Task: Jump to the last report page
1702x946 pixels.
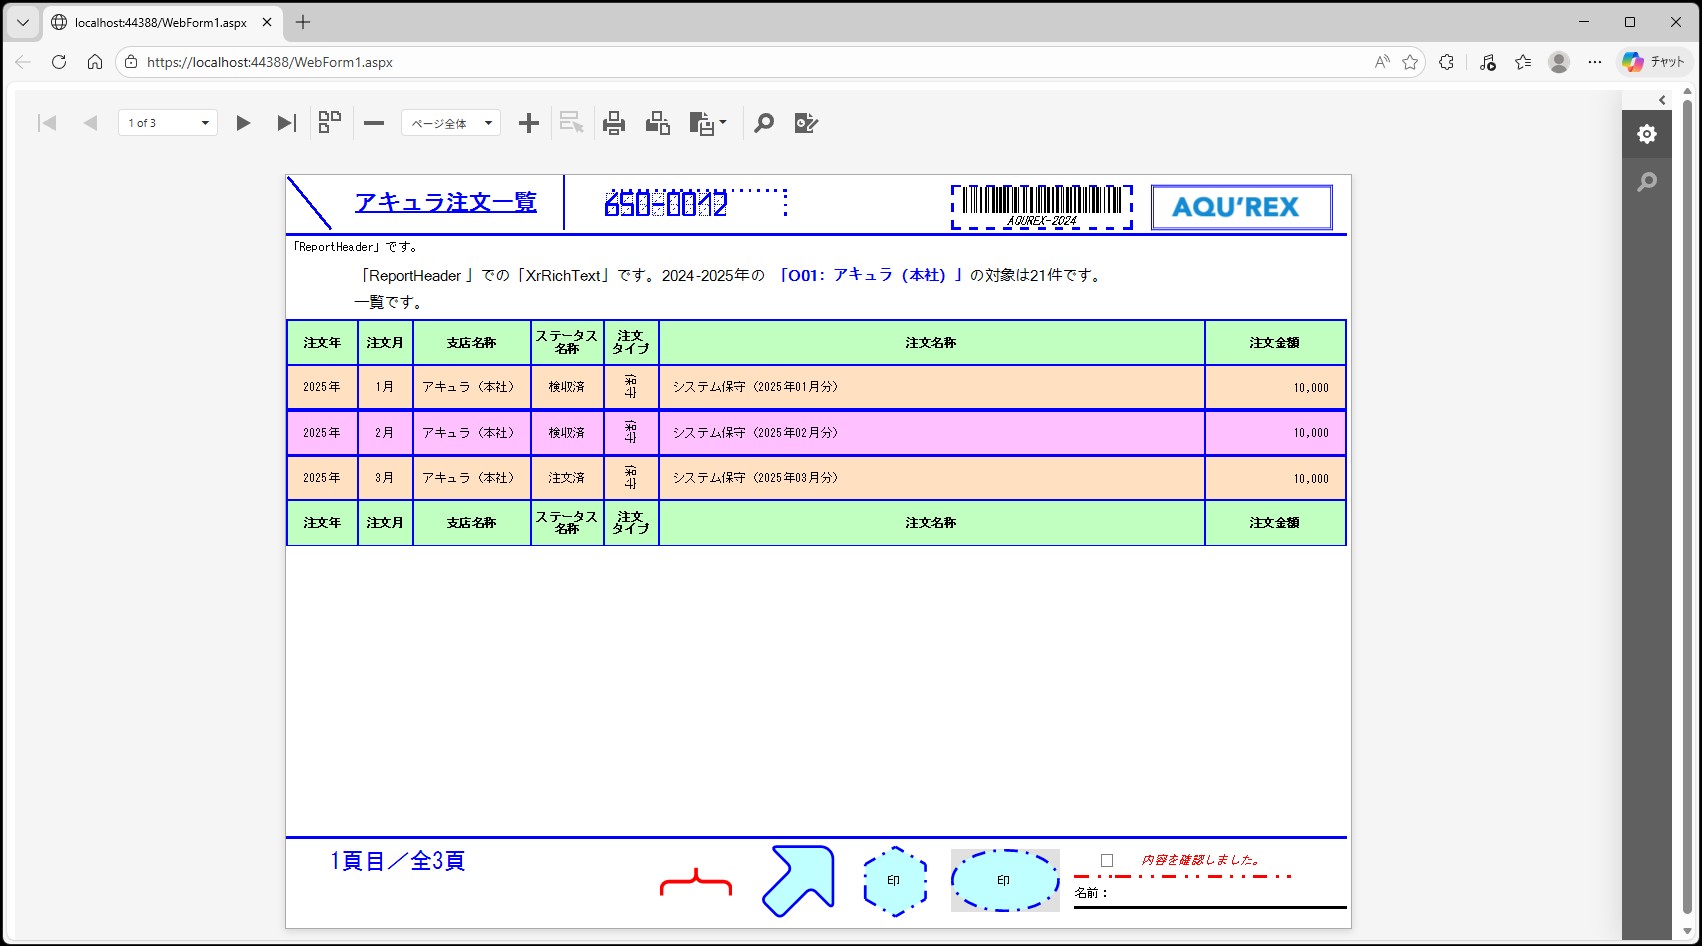Action: (x=287, y=123)
